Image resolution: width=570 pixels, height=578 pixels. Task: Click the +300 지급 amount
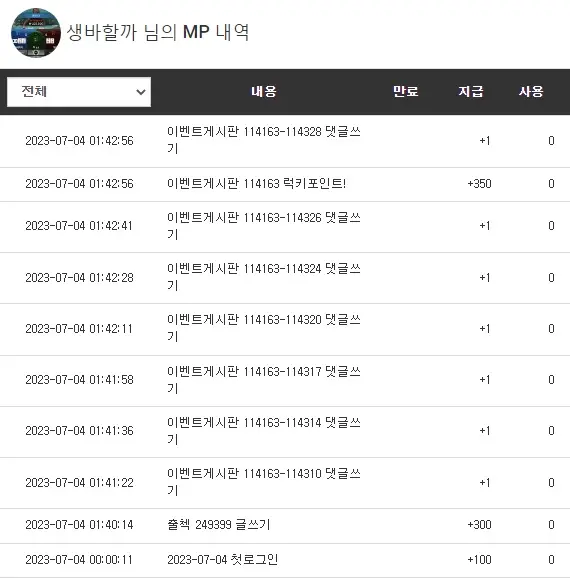(x=479, y=525)
